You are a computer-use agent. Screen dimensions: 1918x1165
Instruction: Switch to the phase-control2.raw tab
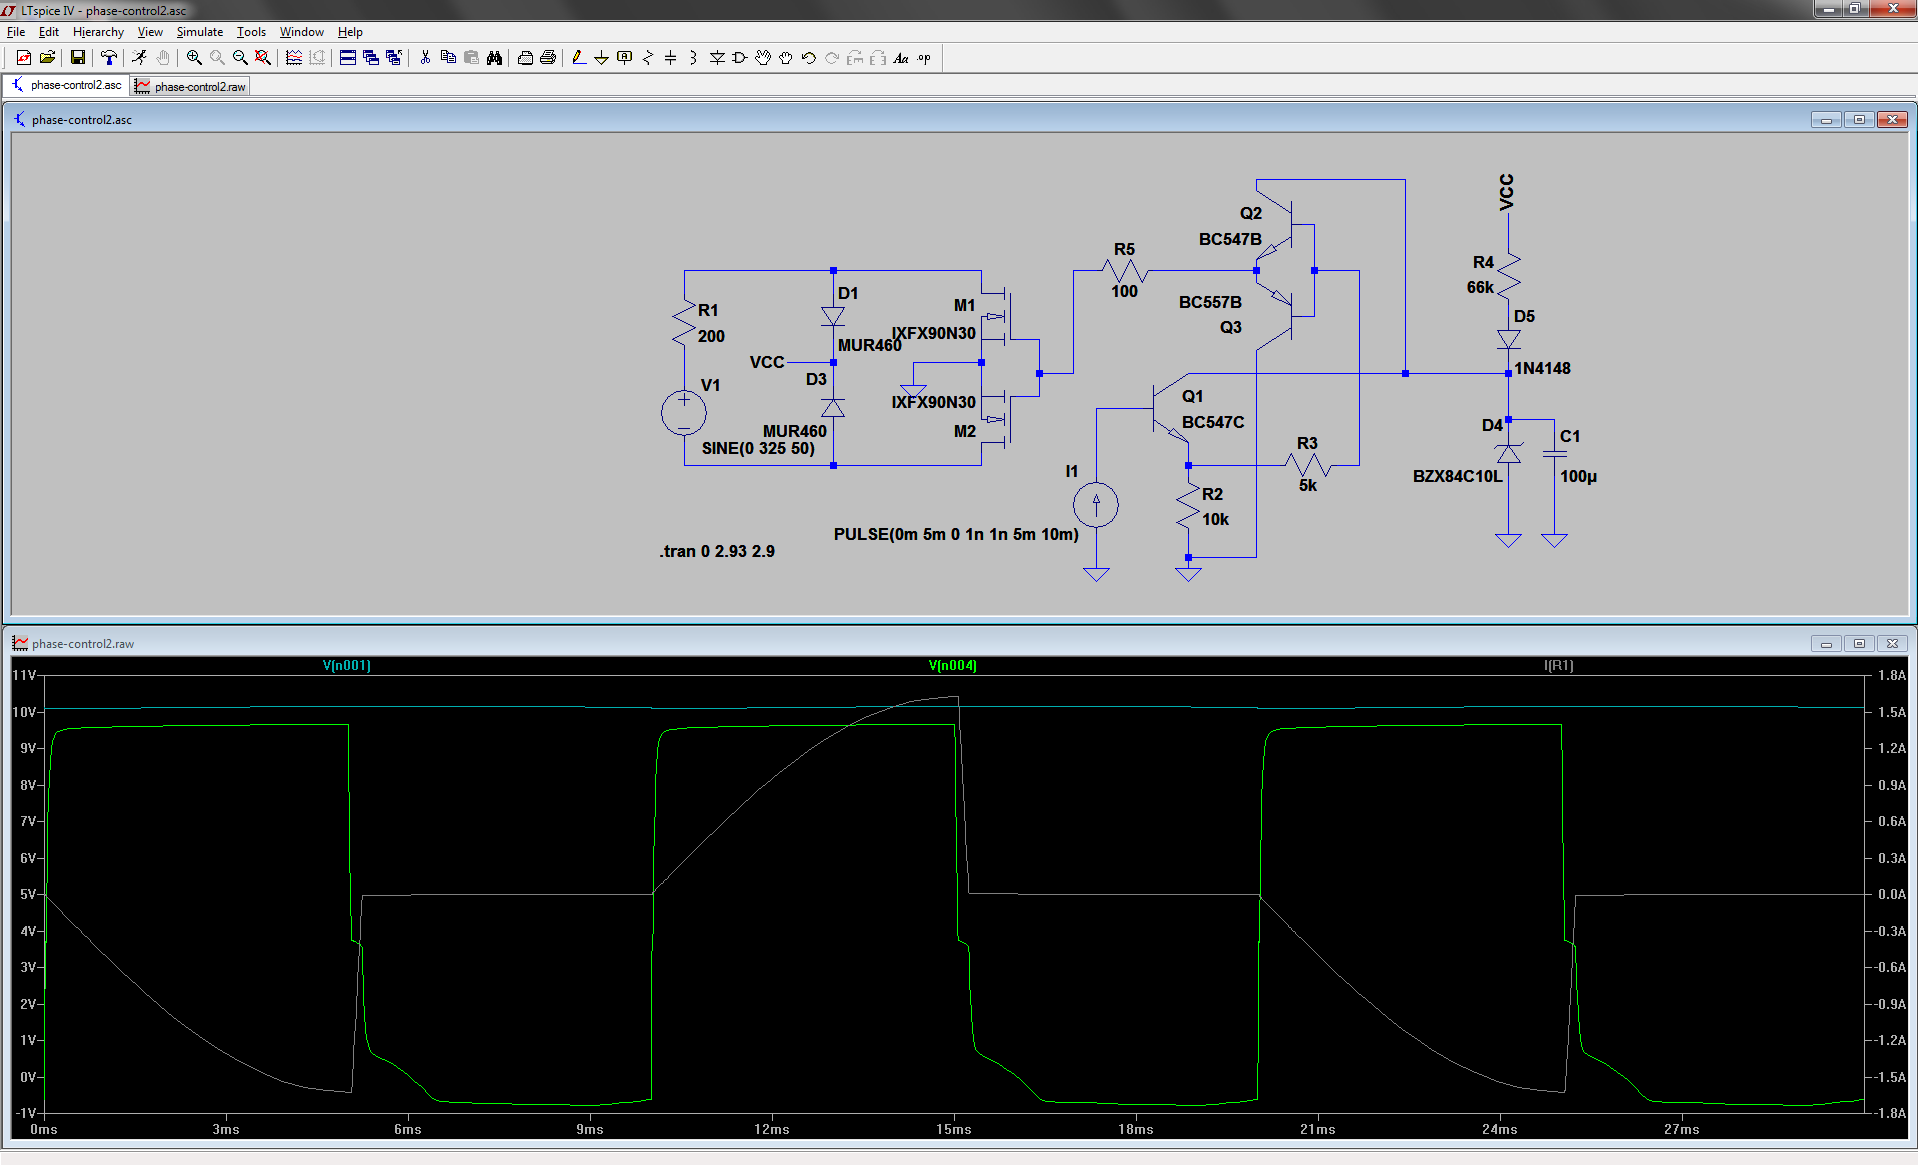(190, 87)
